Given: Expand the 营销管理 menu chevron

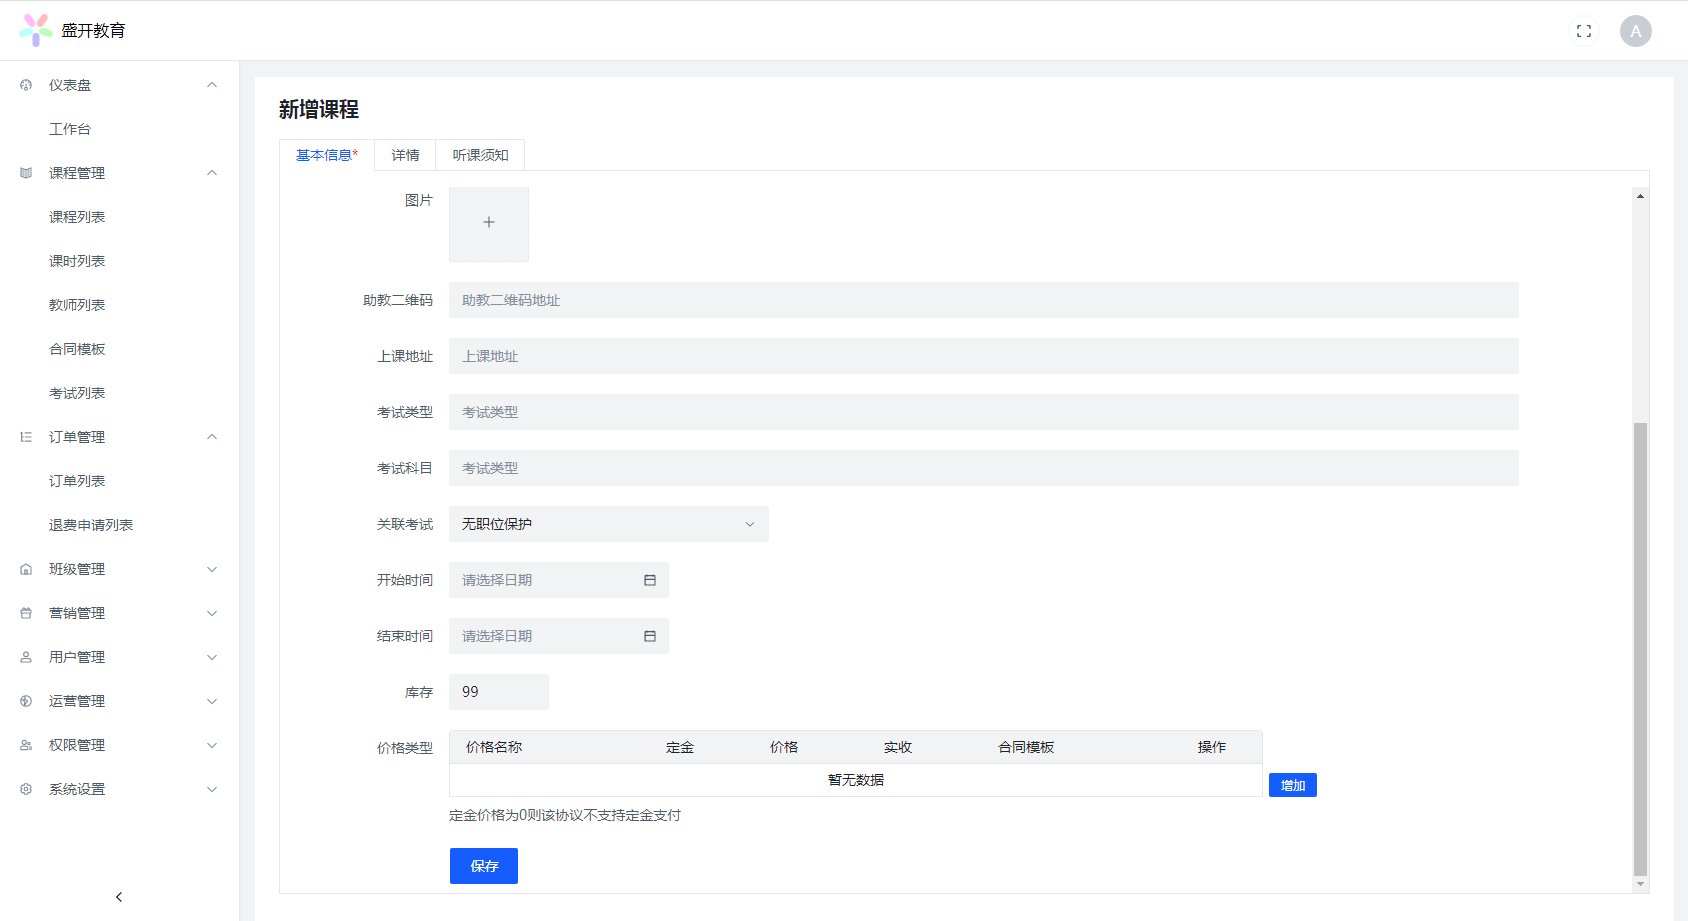Looking at the screenshot, I should [x=212, y=613].
